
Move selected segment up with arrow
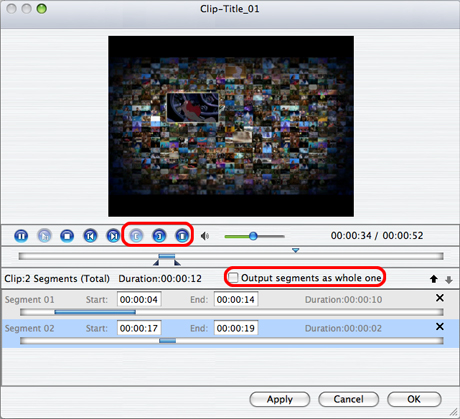(434, 279)
